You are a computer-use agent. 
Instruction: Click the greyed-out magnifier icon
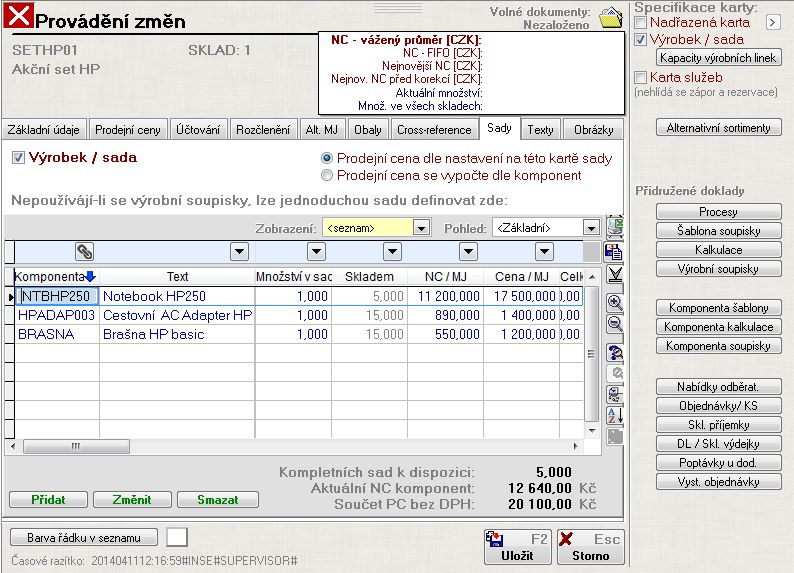[616, 374]
